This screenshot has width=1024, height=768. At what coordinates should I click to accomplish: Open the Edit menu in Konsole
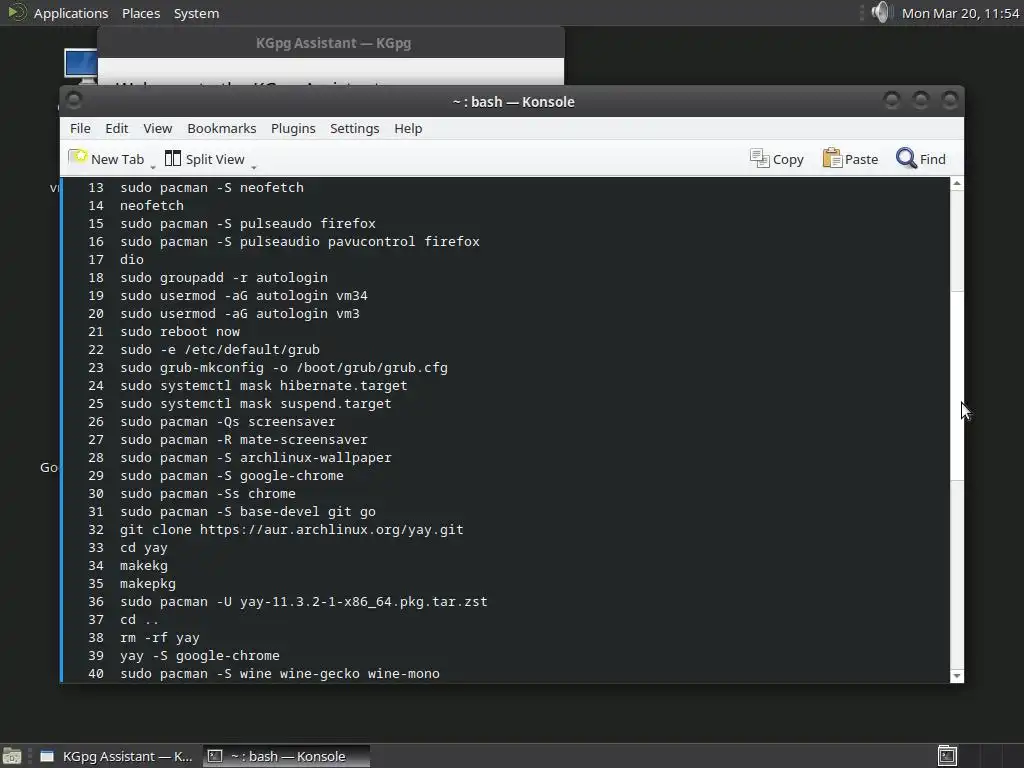coord(116,129)
